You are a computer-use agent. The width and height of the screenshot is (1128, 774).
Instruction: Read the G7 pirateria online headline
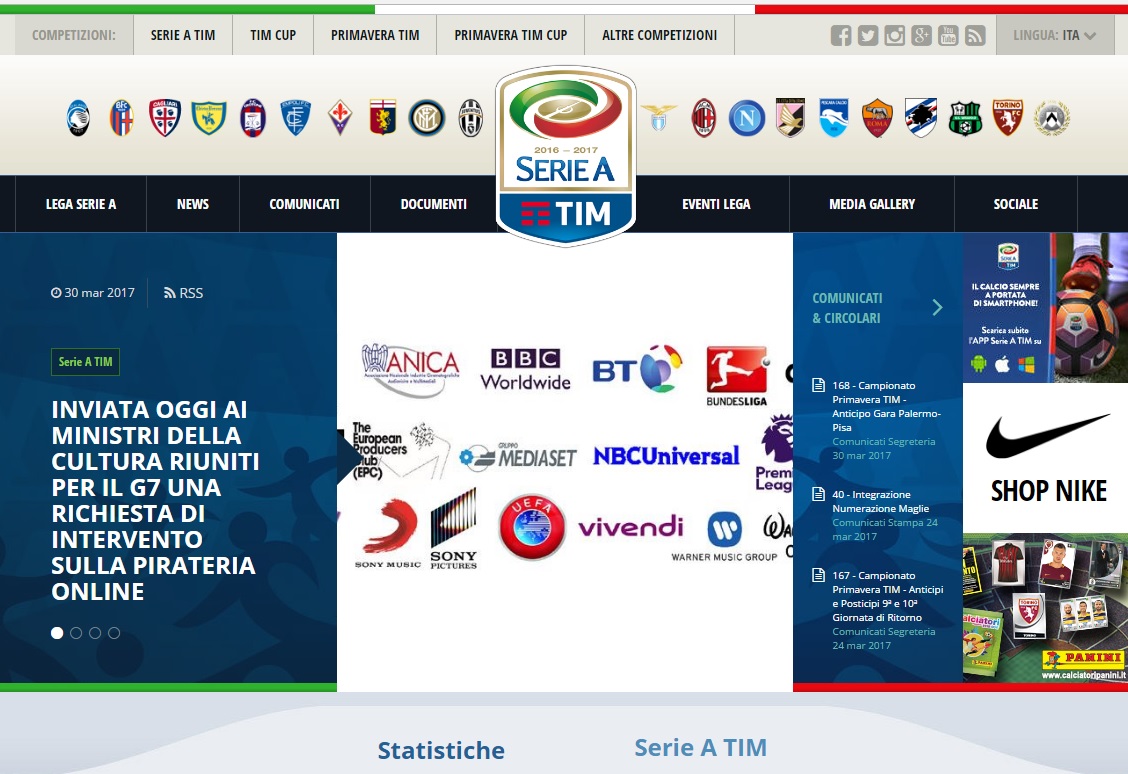(x=155, y=501)
